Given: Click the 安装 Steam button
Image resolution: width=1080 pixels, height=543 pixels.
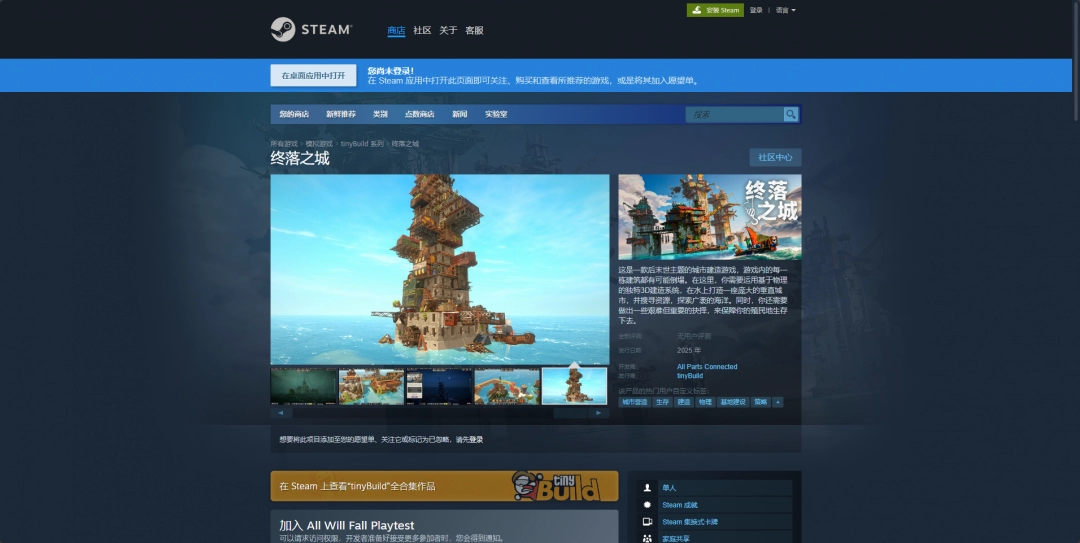Looking at the screenshot, I should pos(715,10).
